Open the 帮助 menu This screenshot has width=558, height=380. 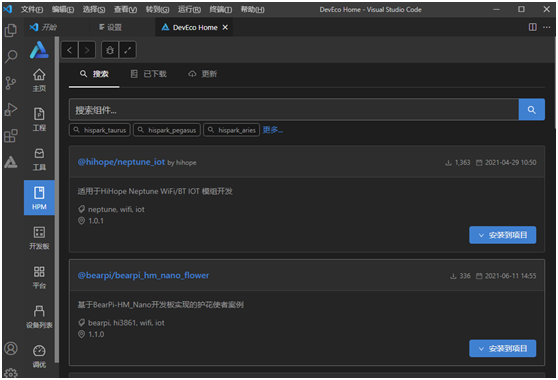[x=252, y=10]
